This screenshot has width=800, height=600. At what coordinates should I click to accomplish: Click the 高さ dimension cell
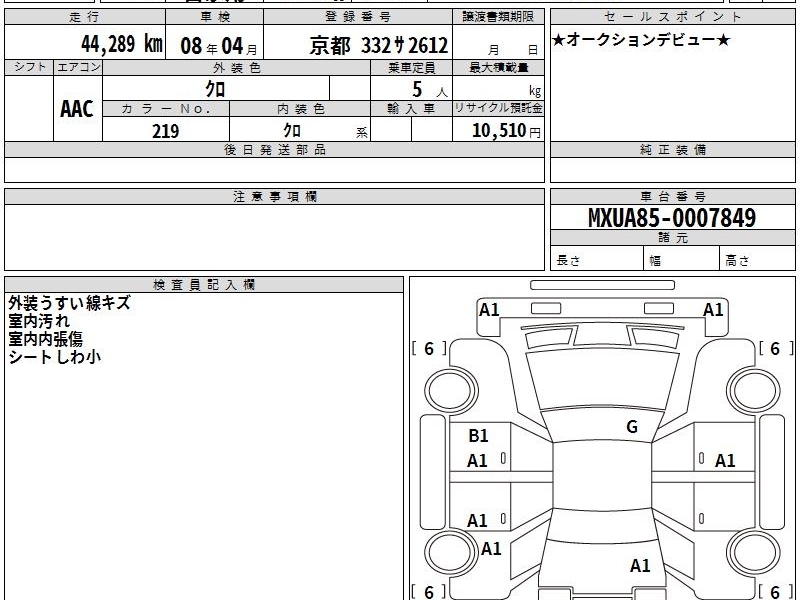coord(757,258)
